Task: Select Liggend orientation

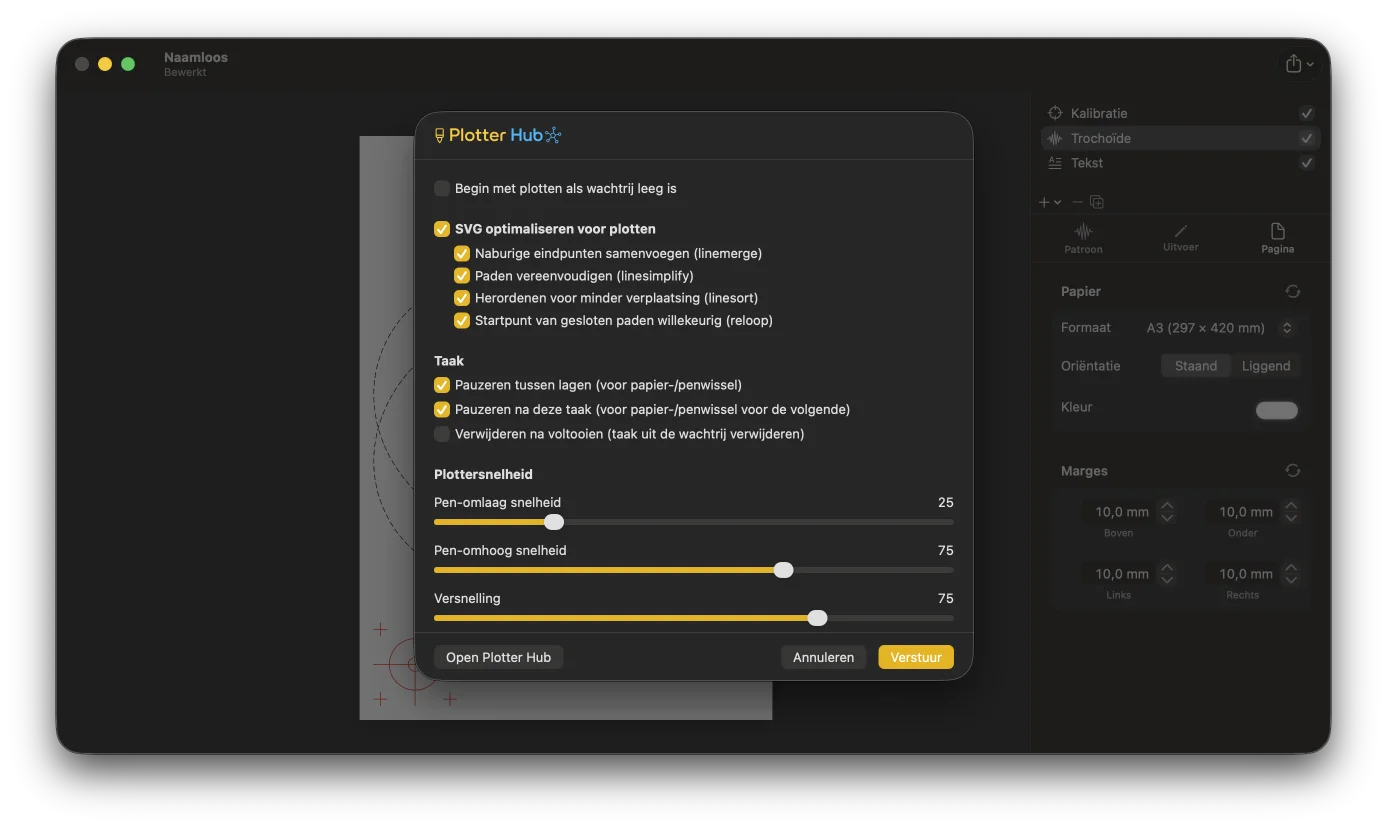Action: point(1266,366)
